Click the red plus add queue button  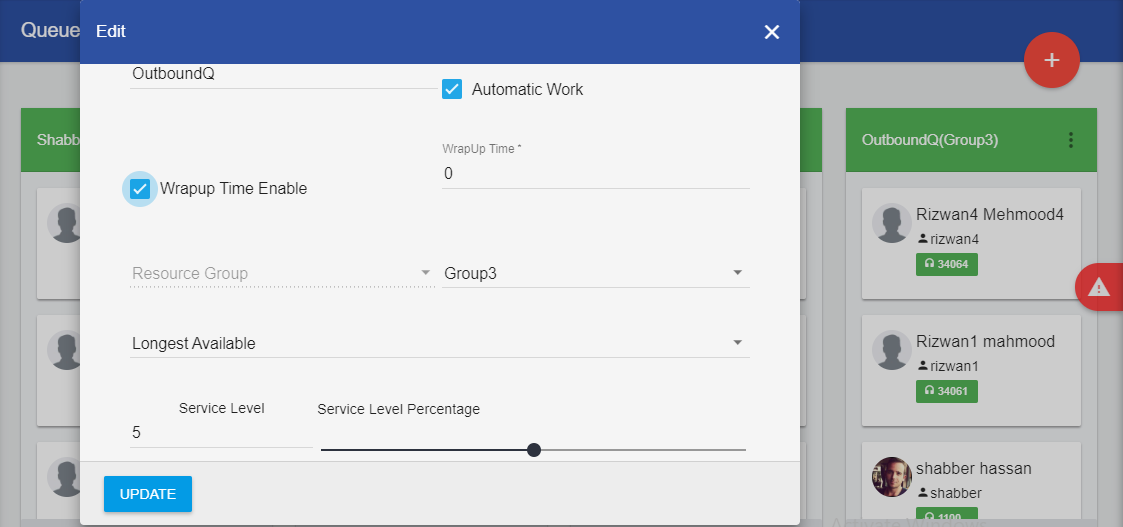tap(1051, 60)
